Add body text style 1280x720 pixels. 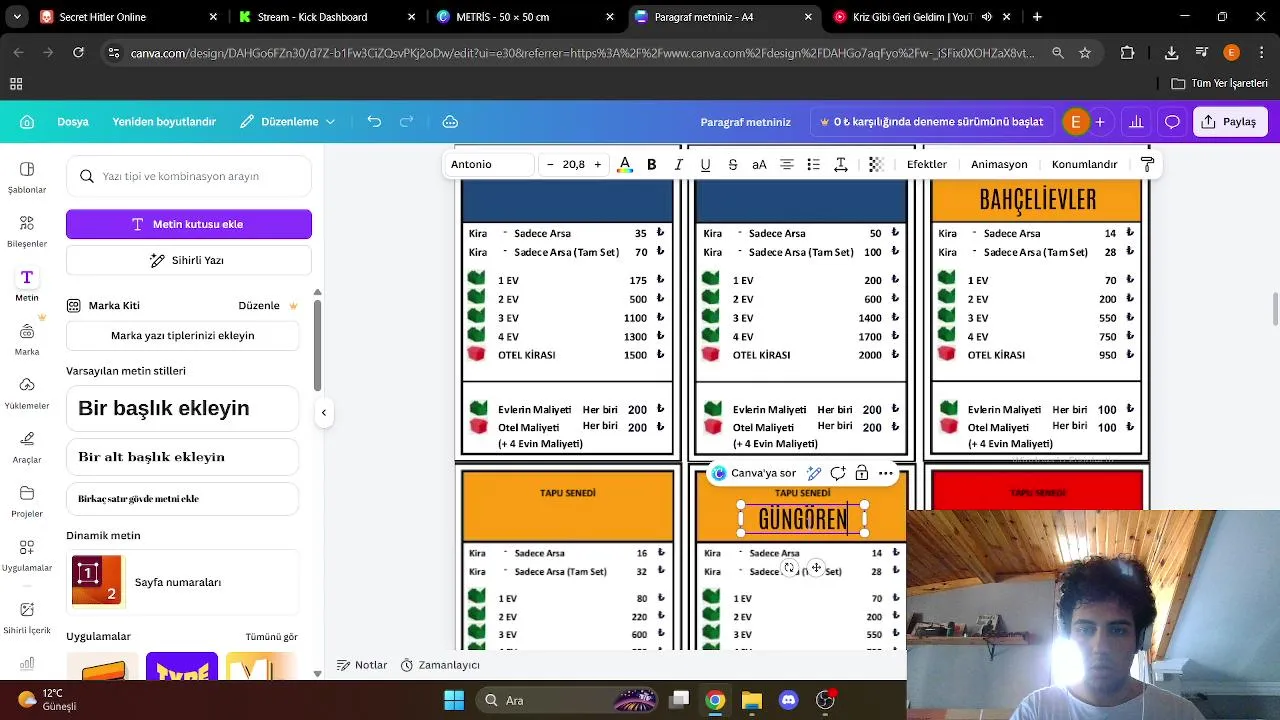pos(183,499)
